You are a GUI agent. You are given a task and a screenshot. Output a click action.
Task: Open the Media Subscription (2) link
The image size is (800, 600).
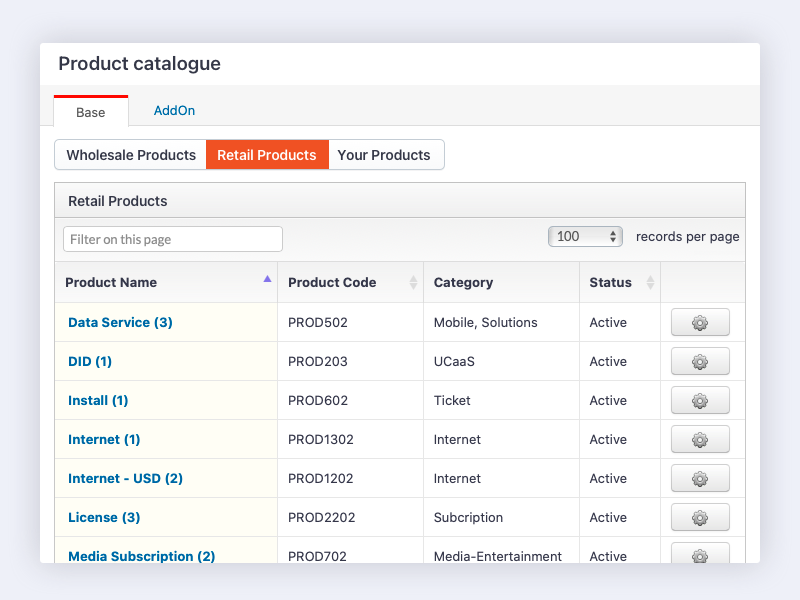coord(141,556)
